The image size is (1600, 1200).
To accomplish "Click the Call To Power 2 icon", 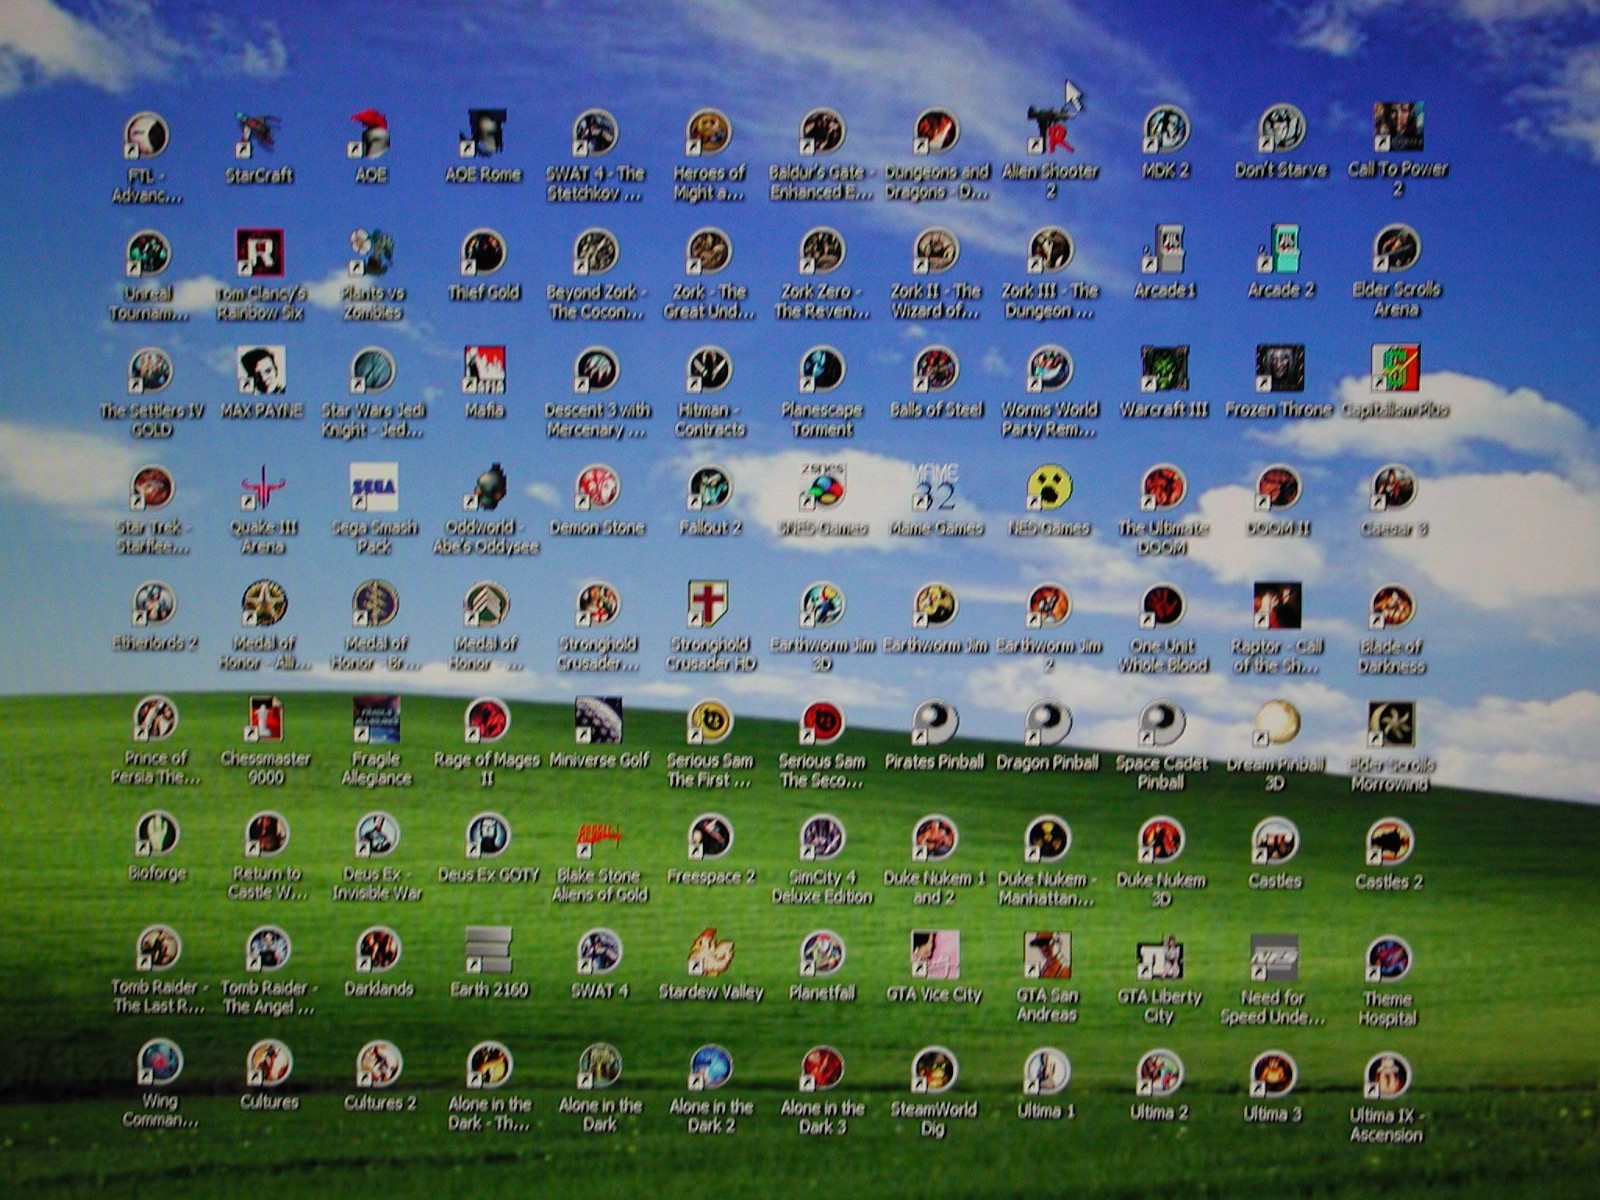I will pos(1398,127).
